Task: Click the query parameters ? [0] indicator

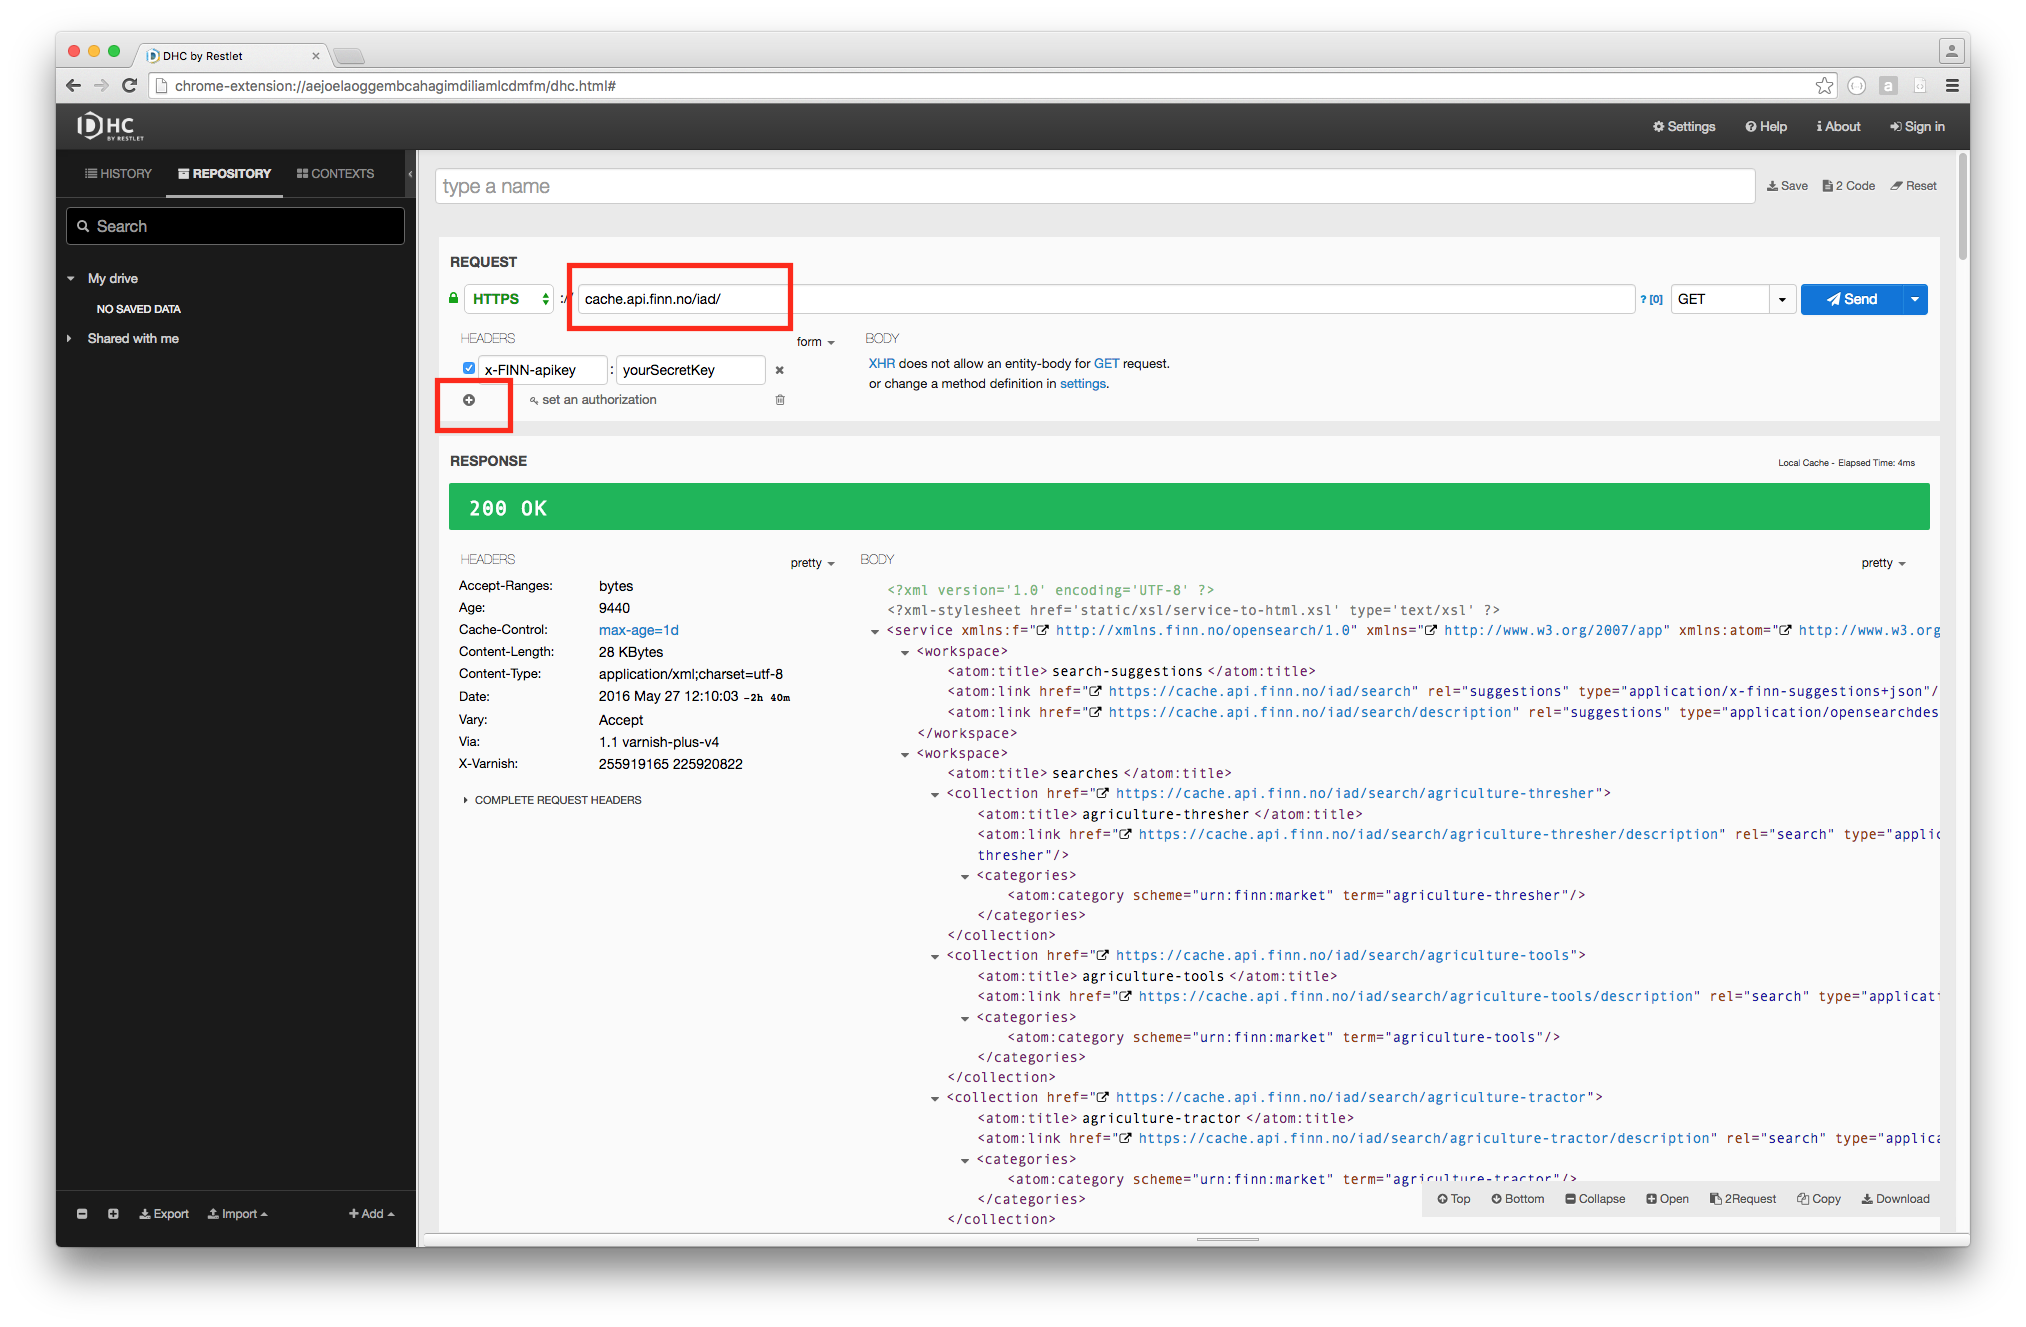Action: tap(1652, 299)
